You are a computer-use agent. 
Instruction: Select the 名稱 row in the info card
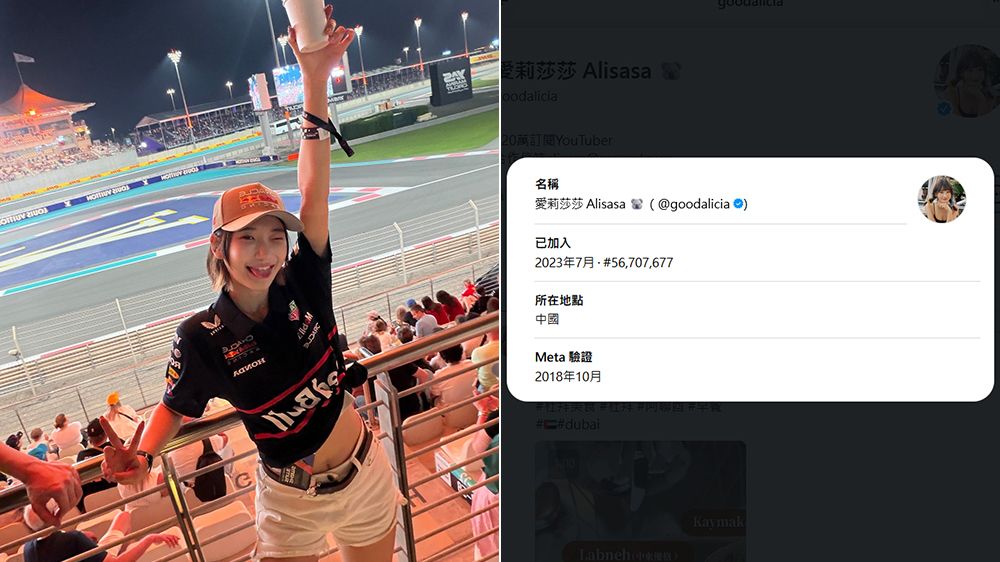coord(720,195)
